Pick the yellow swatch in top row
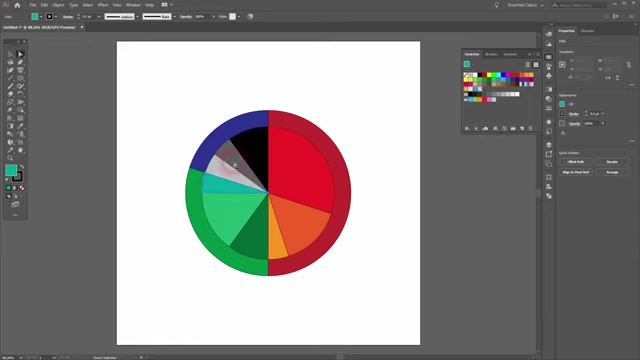Viewport: 640px width, 360px height. click(x=489, y=75)
